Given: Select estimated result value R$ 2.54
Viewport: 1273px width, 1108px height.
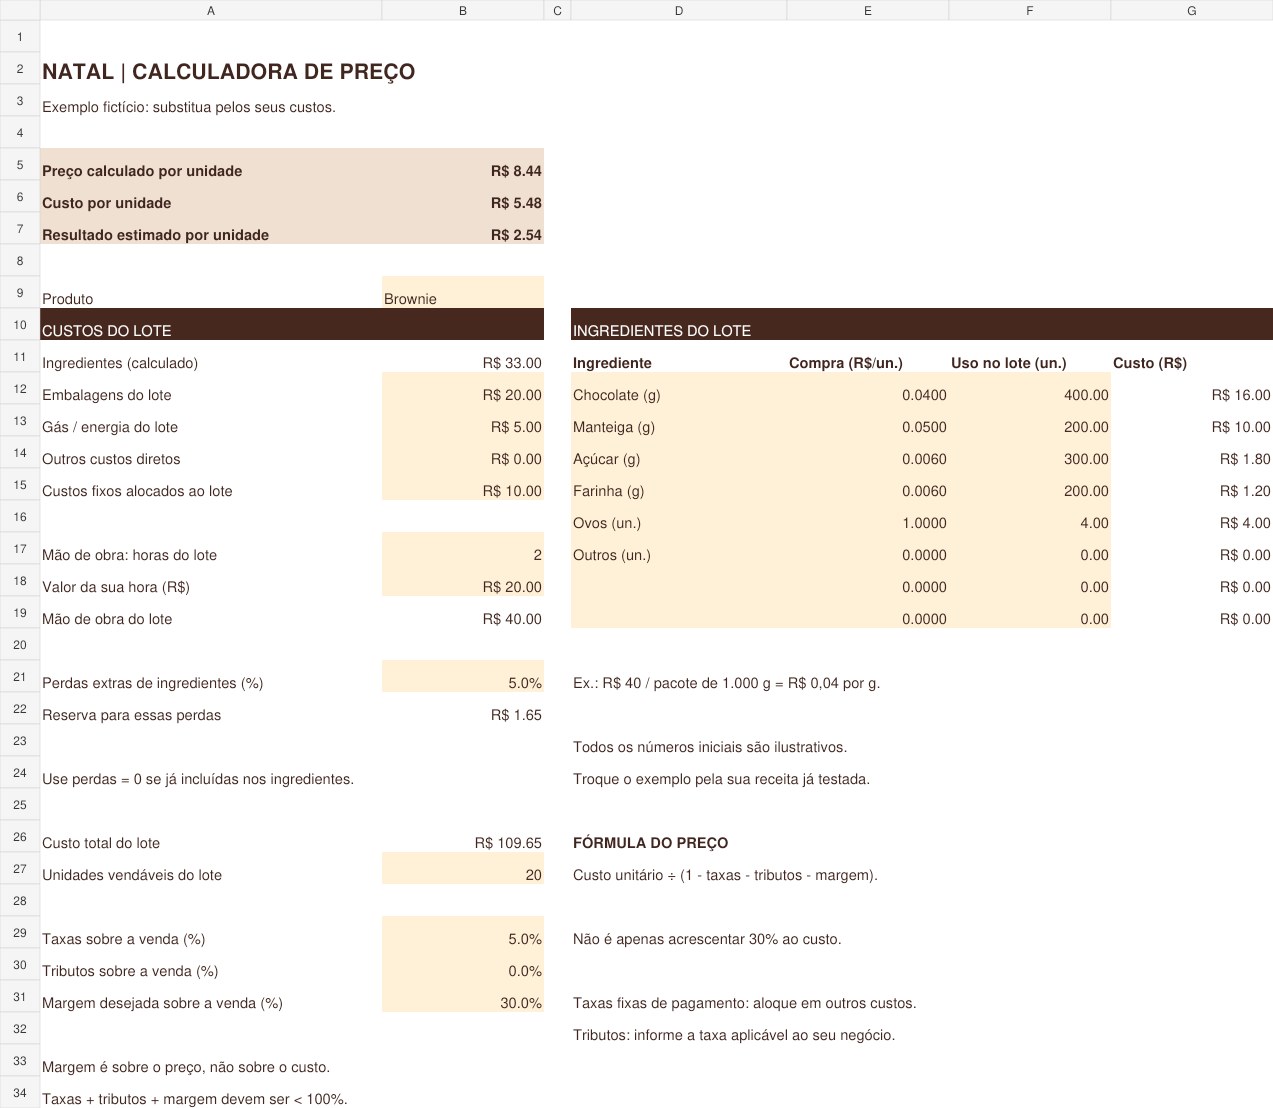Looking at the screenshot, I should [463, 228].
